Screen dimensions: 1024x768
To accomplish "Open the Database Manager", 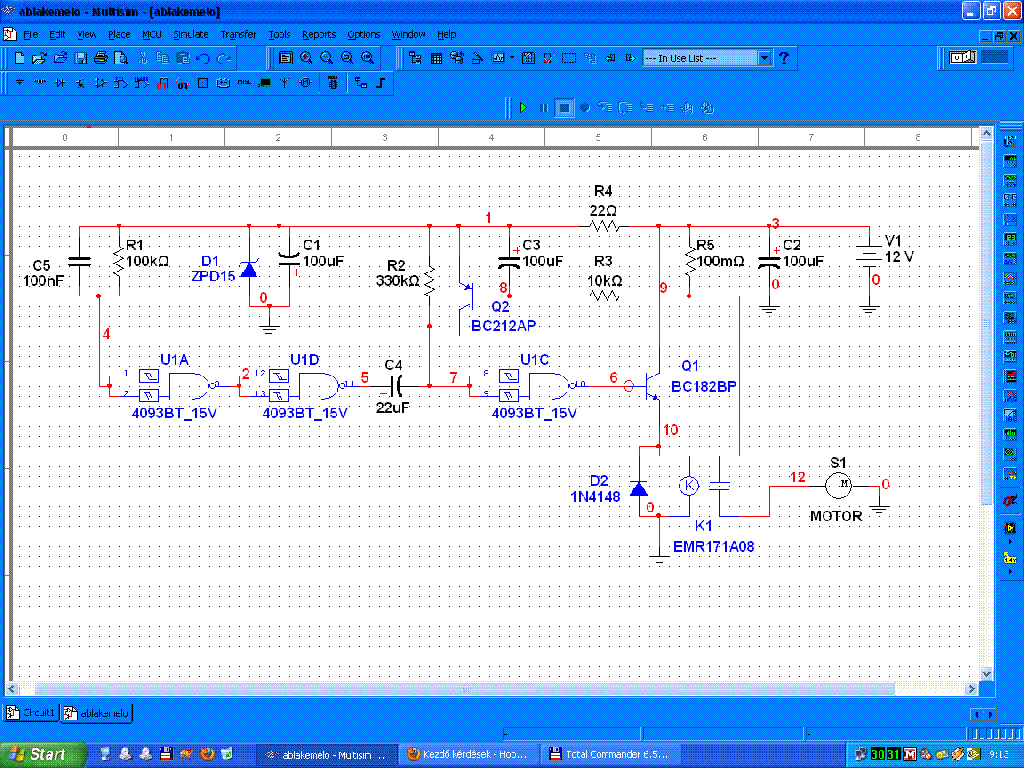I will [456, 58].
